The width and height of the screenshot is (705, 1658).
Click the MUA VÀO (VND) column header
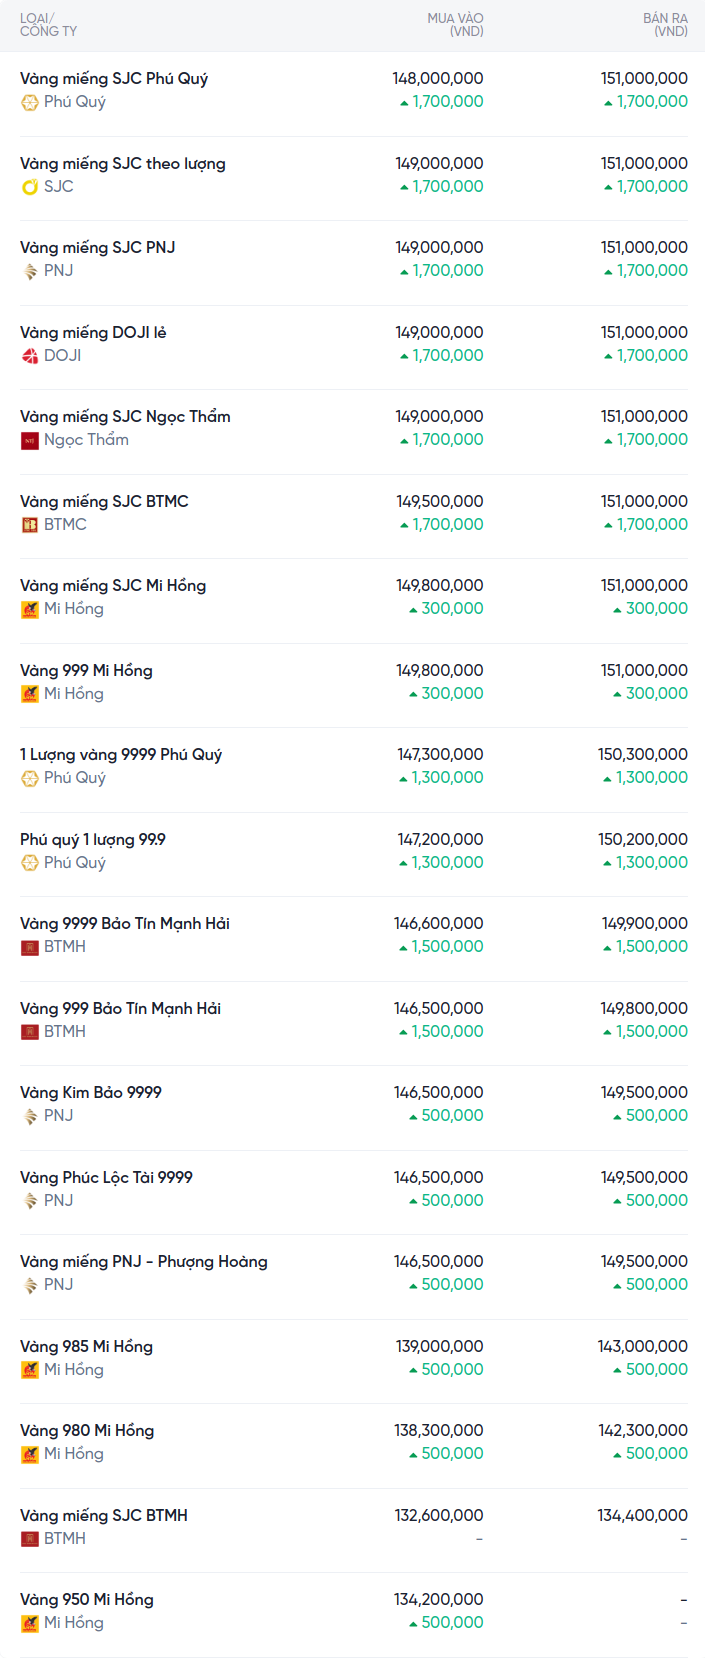(455, 25)
